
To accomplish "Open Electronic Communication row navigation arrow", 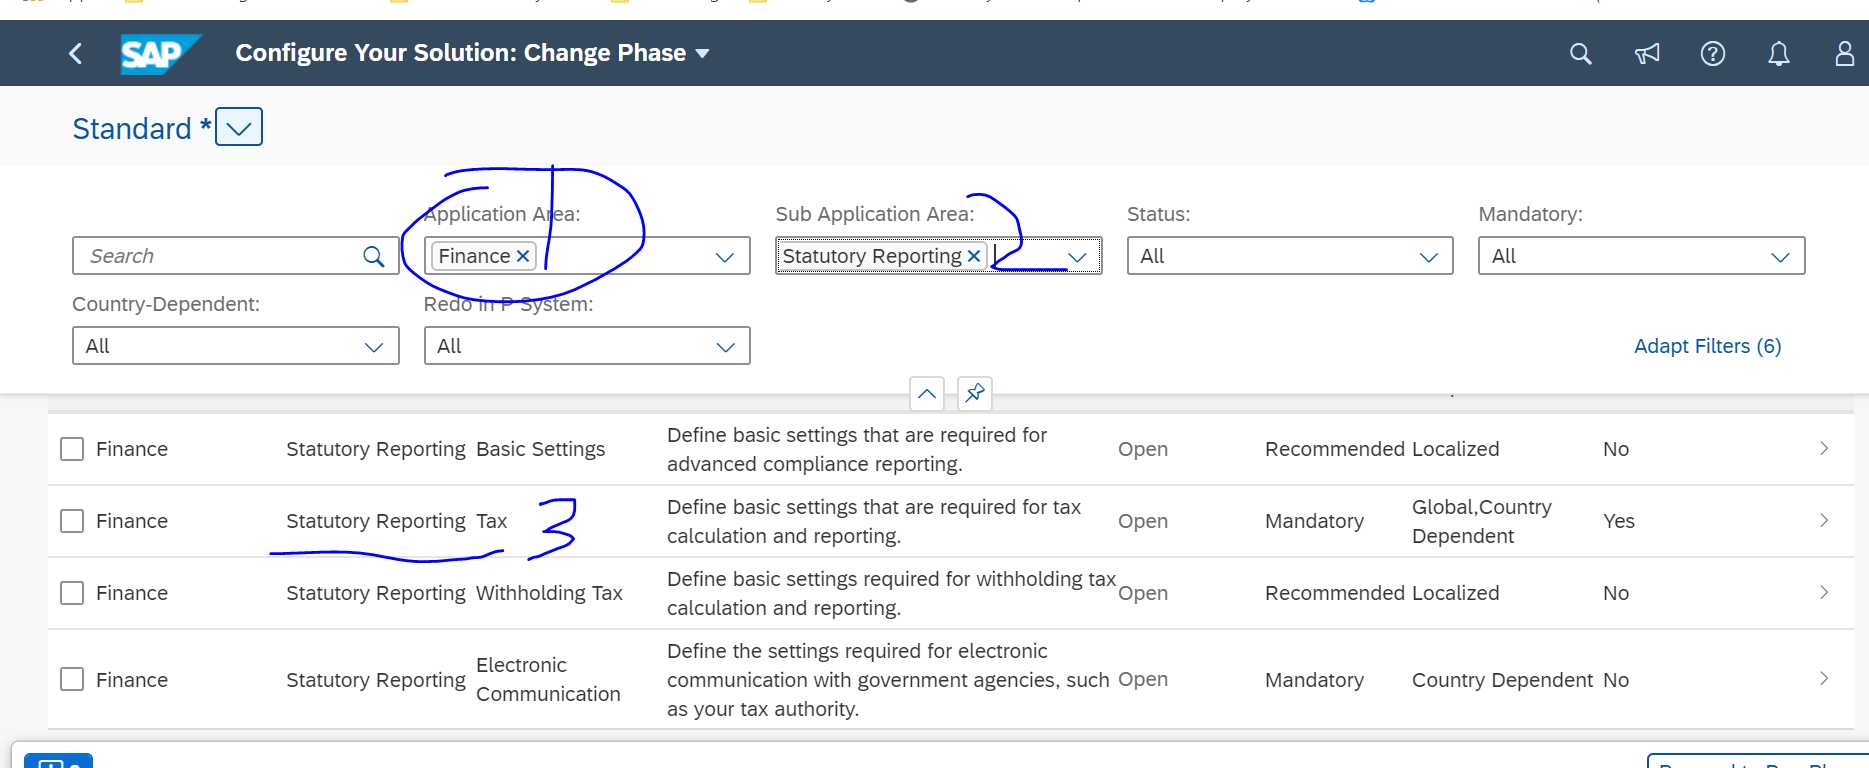I will click(1824, 678).
